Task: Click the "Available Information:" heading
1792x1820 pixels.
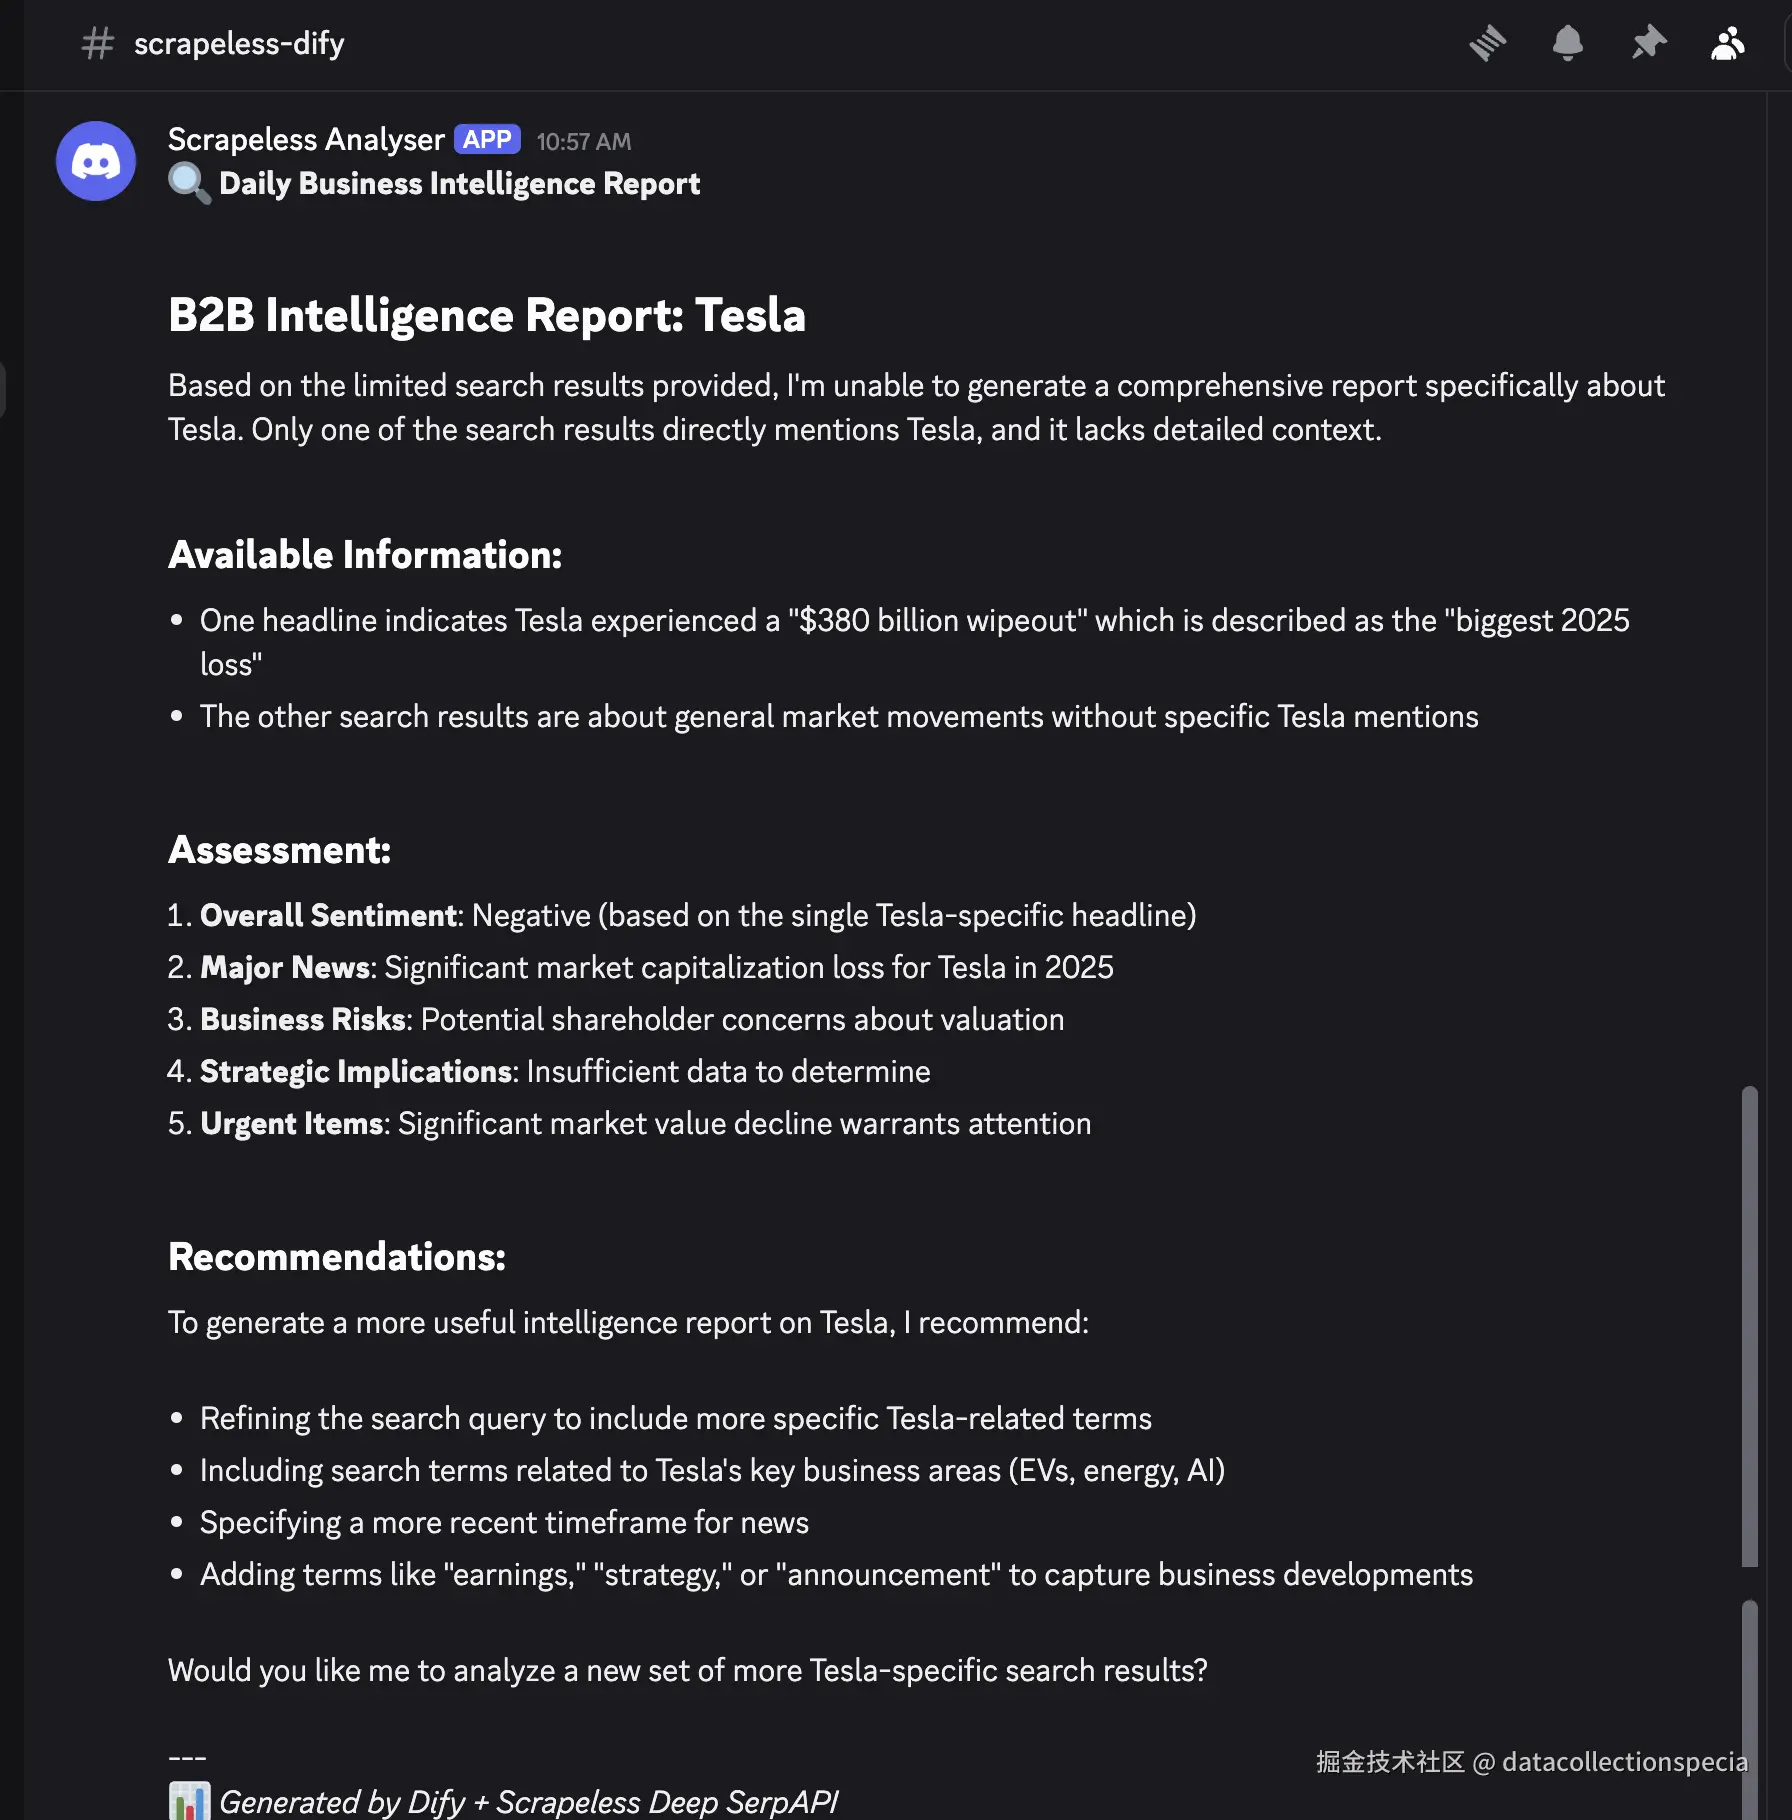Action: pos(365,555)
